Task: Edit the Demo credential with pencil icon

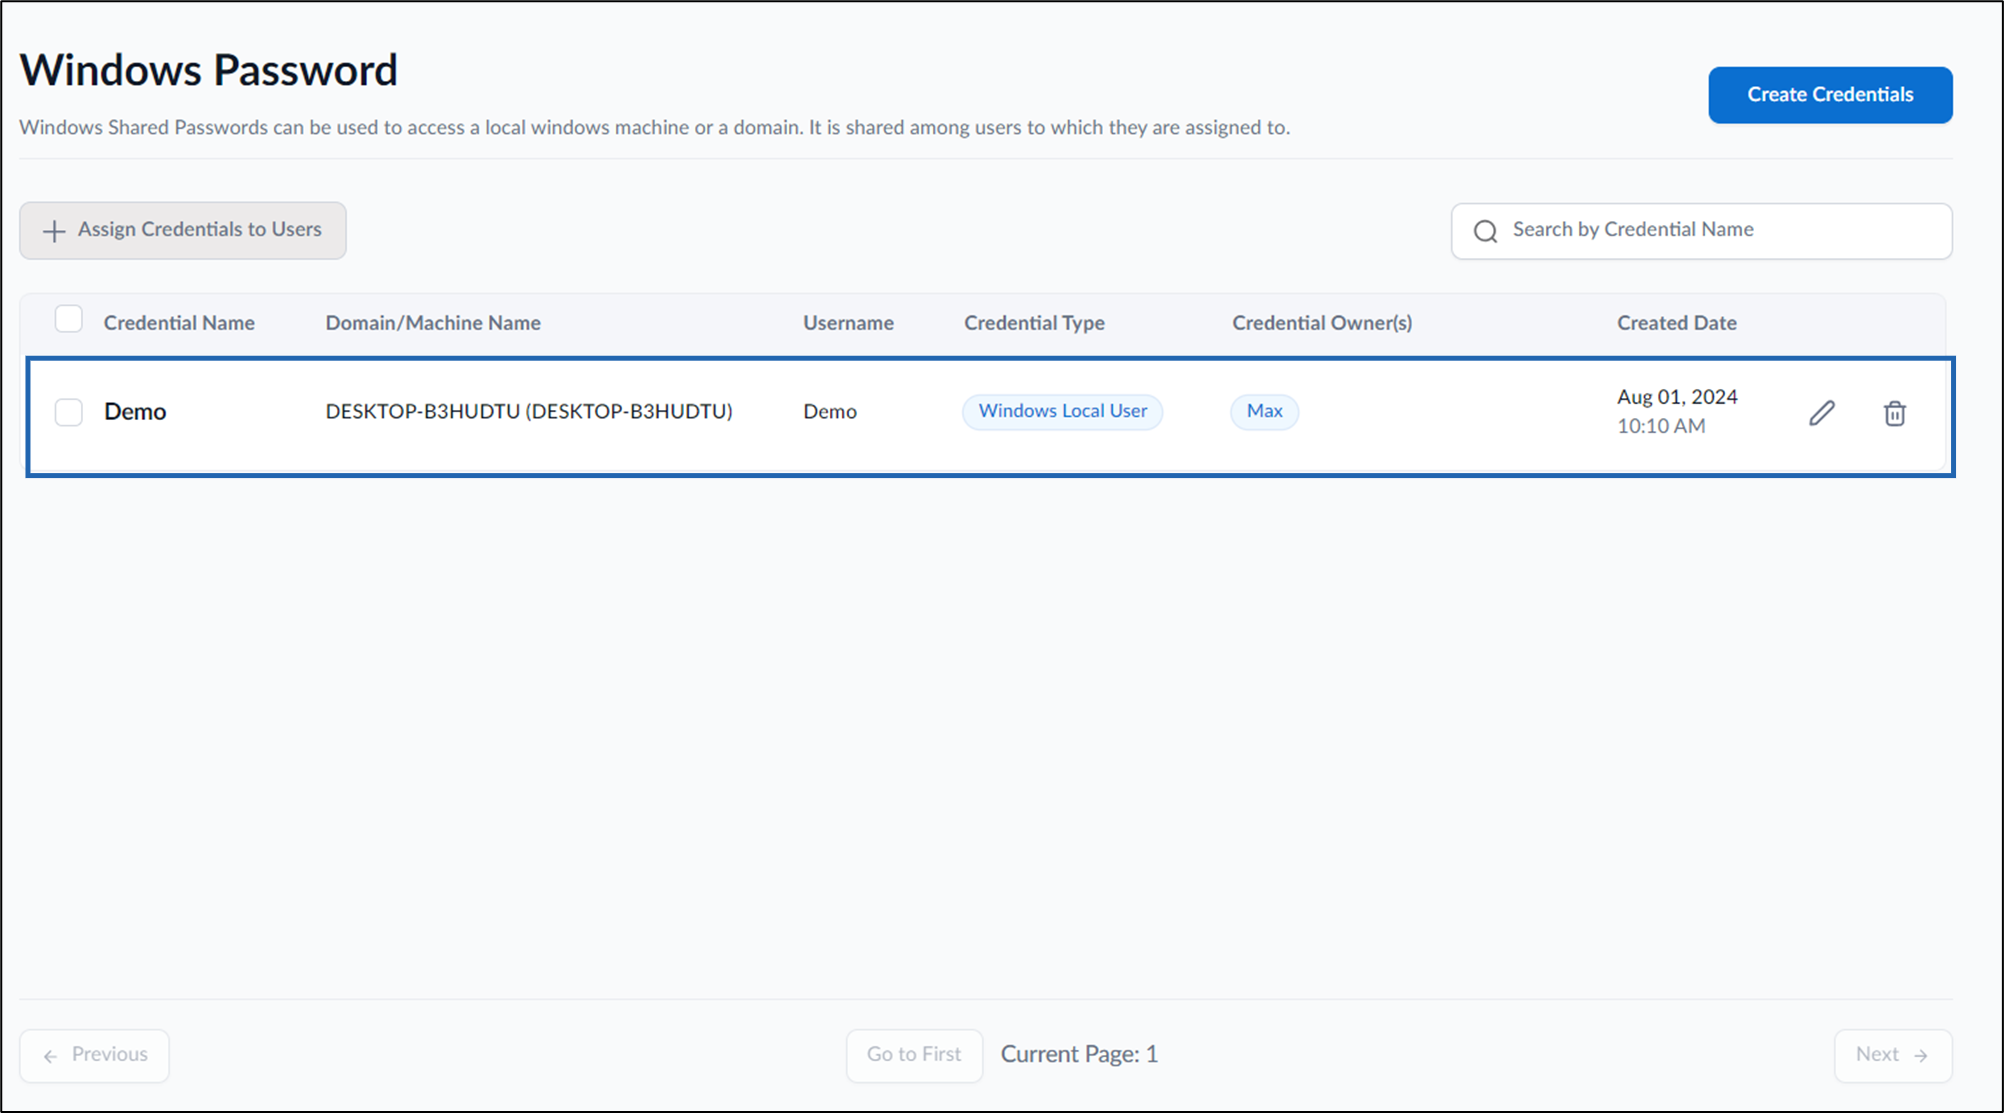Action: [x=1822, y=413]
